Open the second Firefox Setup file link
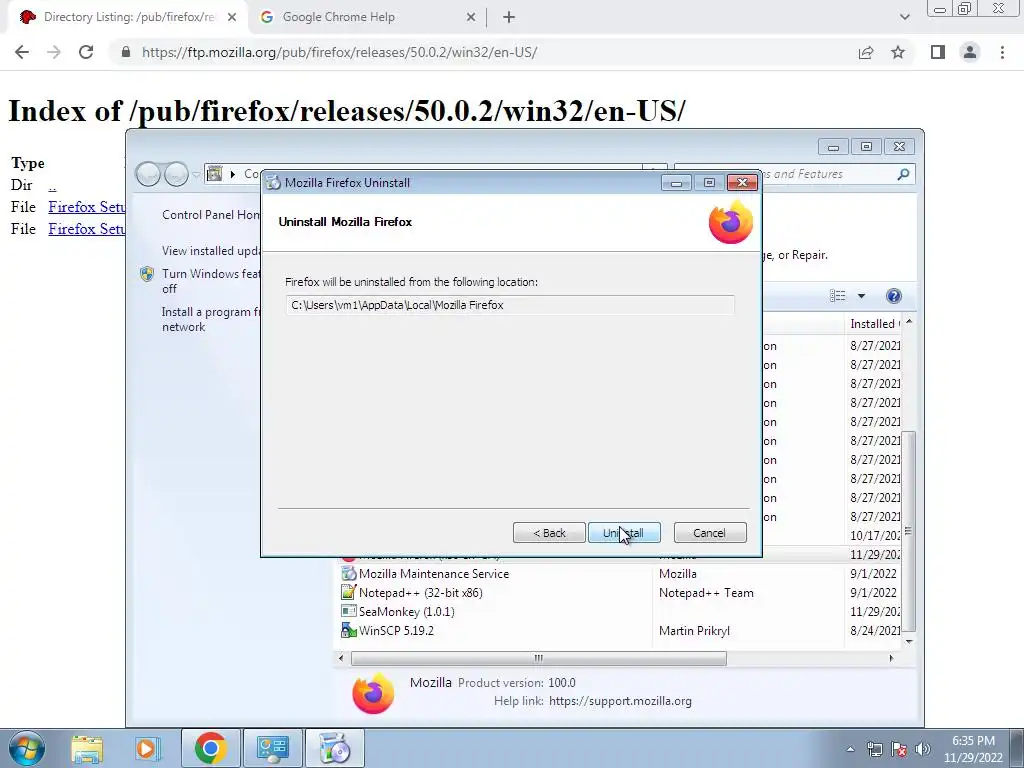 pyautogui.click(x=86, y=229)
